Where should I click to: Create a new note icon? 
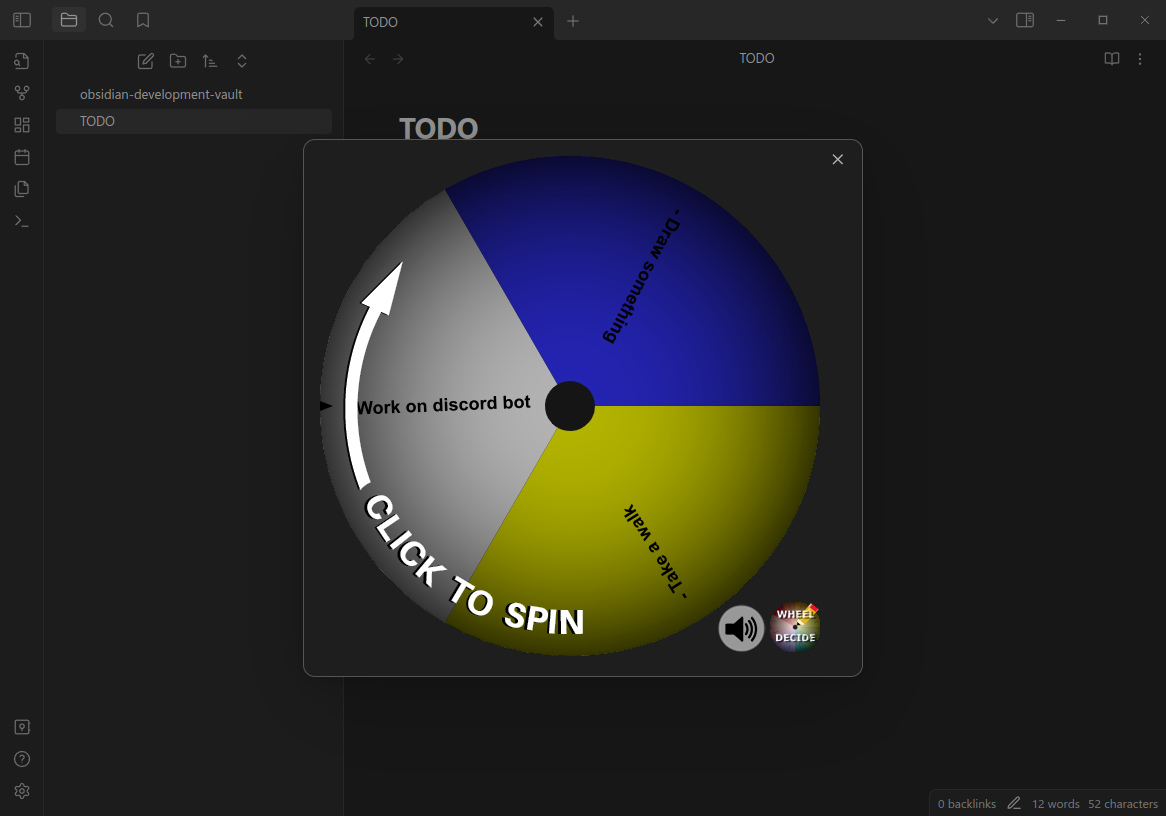click(x=146, y=61)
